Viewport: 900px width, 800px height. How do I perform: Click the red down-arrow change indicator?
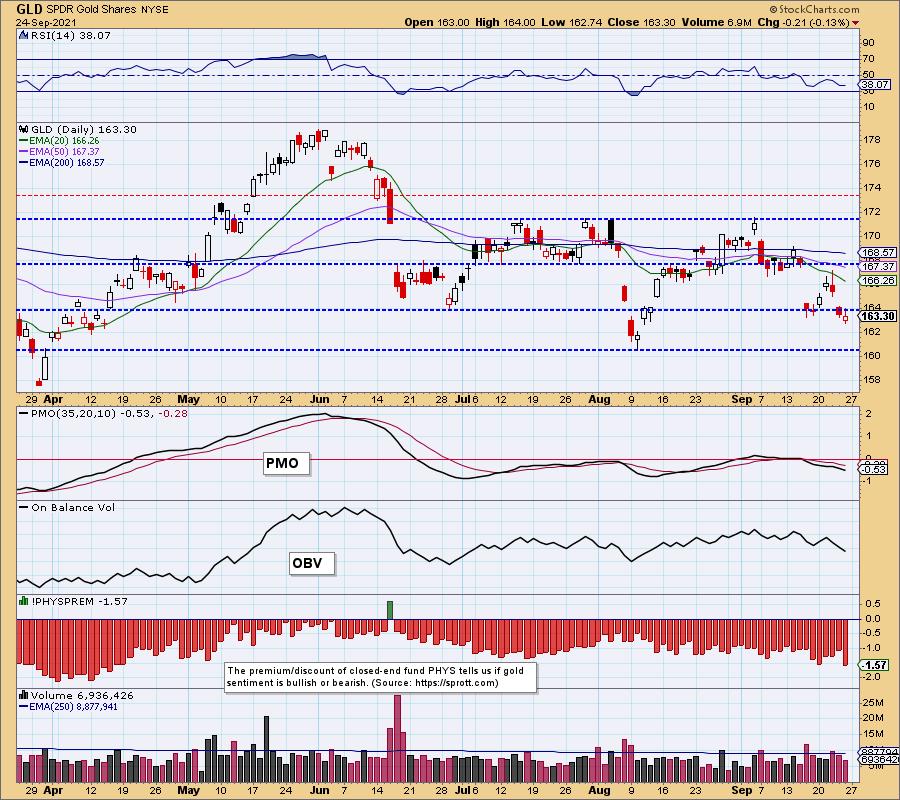[x=856, y=23]
